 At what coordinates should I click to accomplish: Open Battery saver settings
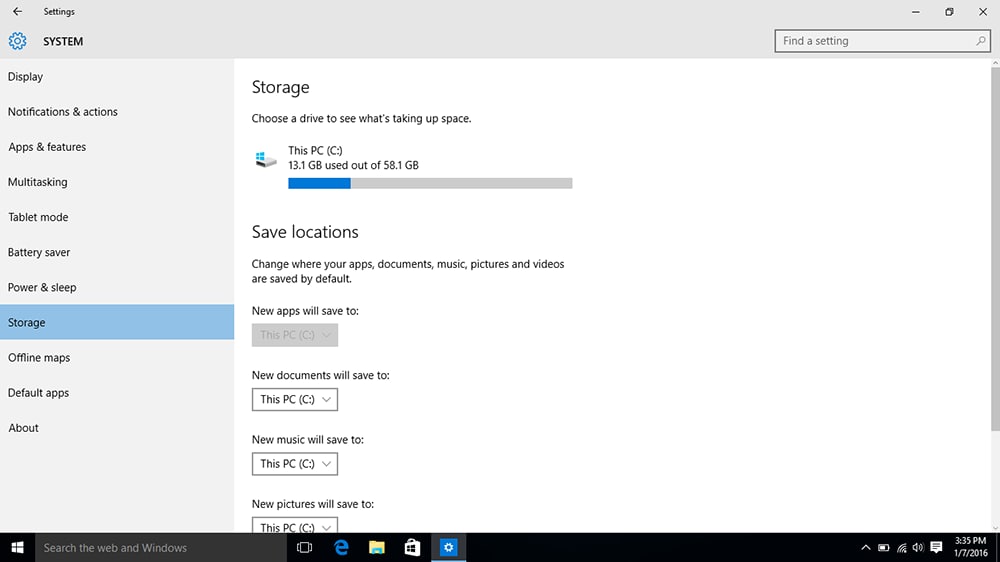pos(117,252)
